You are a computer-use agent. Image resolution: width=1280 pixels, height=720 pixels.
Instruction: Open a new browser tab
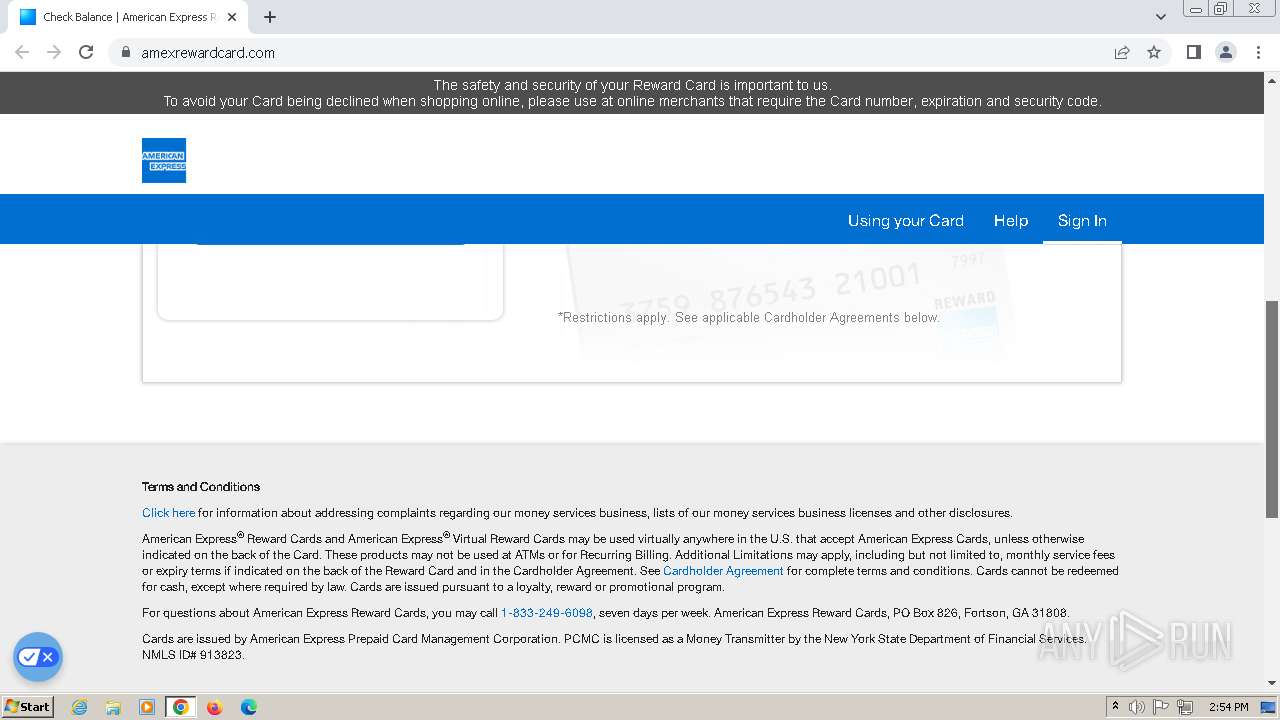click(x=270, y=17)
